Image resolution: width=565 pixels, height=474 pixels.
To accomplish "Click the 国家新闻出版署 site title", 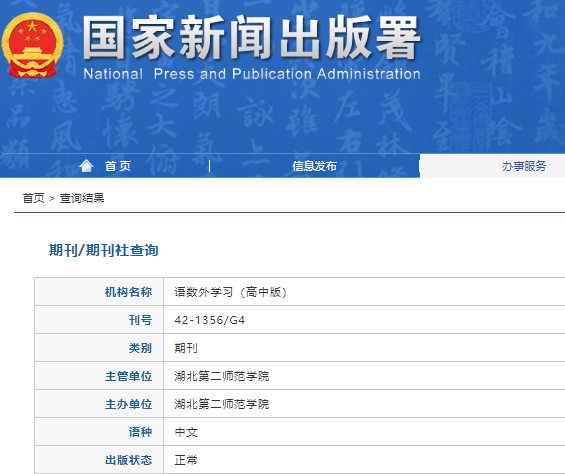I will 252,37.
